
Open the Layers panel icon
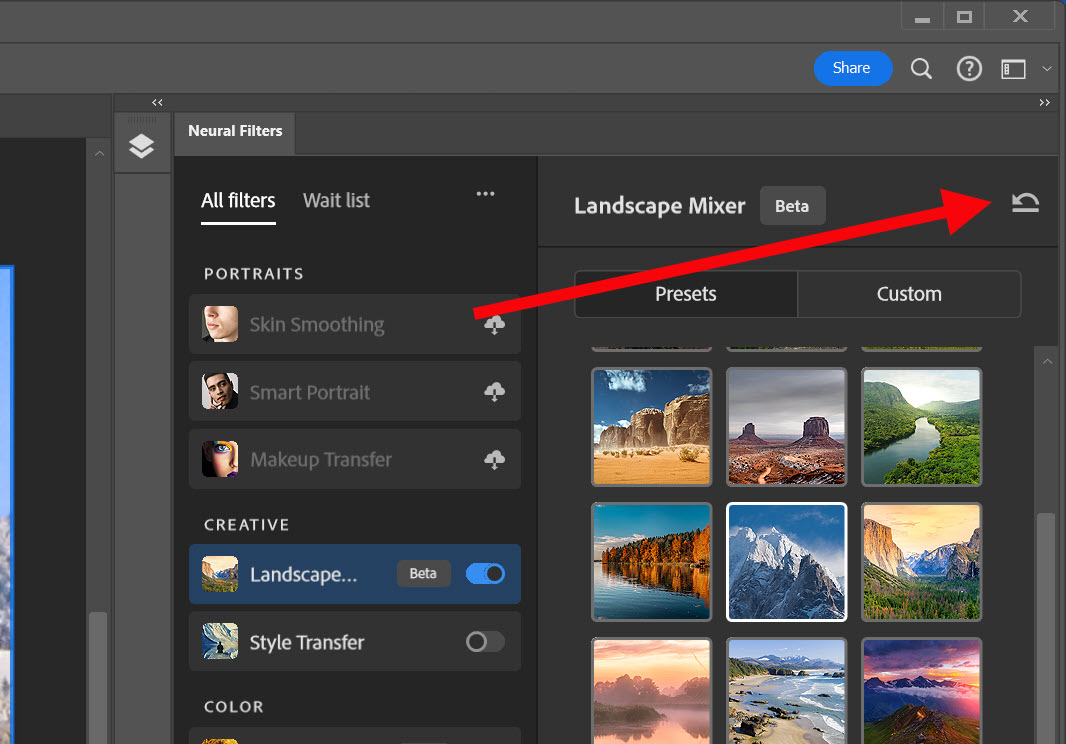(141, 146)
